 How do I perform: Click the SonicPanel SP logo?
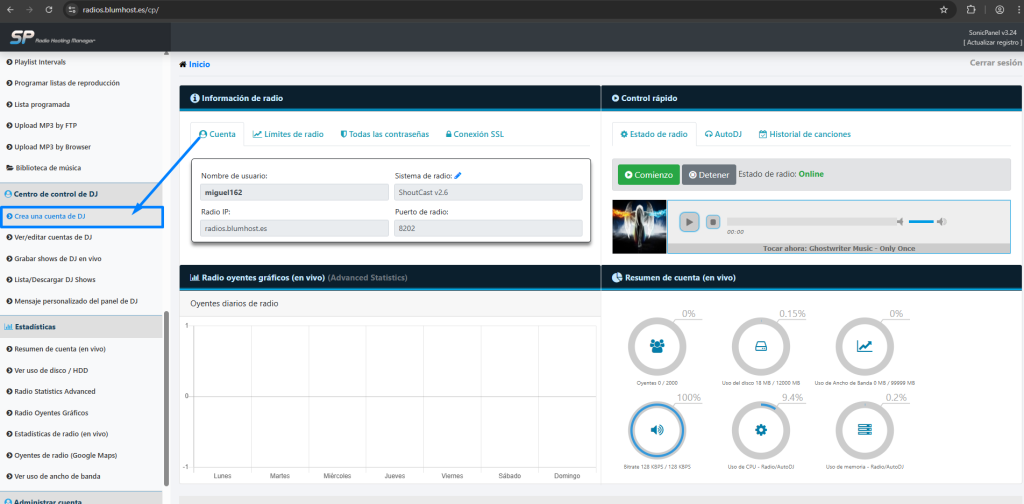tap(54, 37)
